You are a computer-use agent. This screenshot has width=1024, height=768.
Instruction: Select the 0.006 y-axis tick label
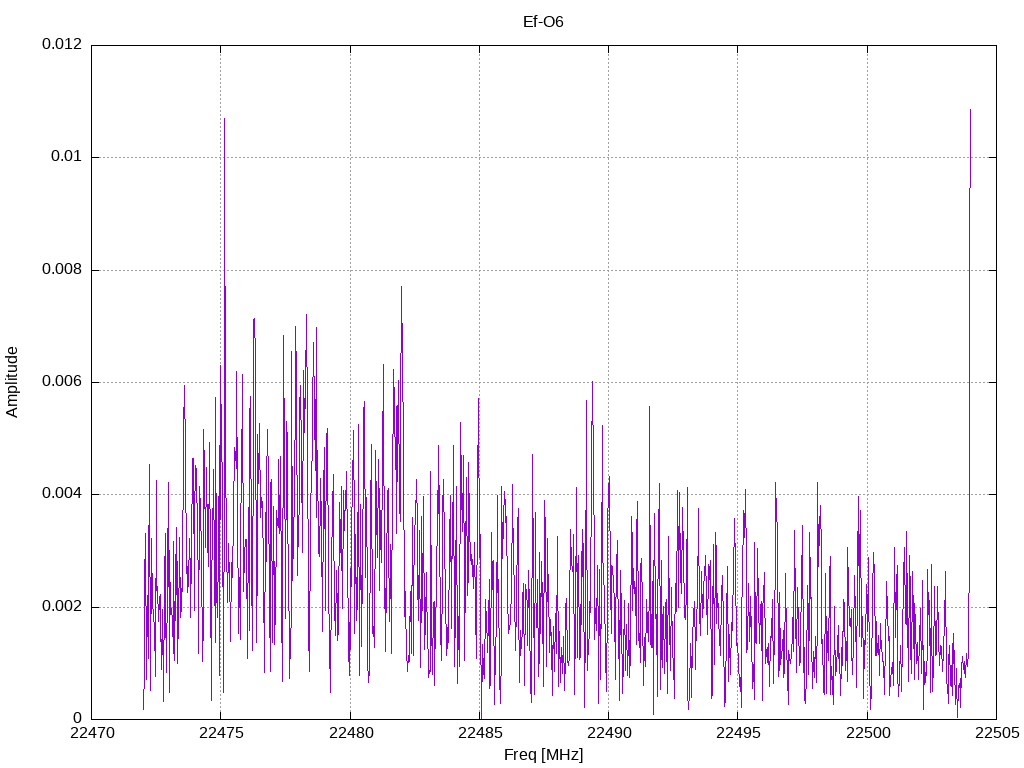click(x=62, y=381)
